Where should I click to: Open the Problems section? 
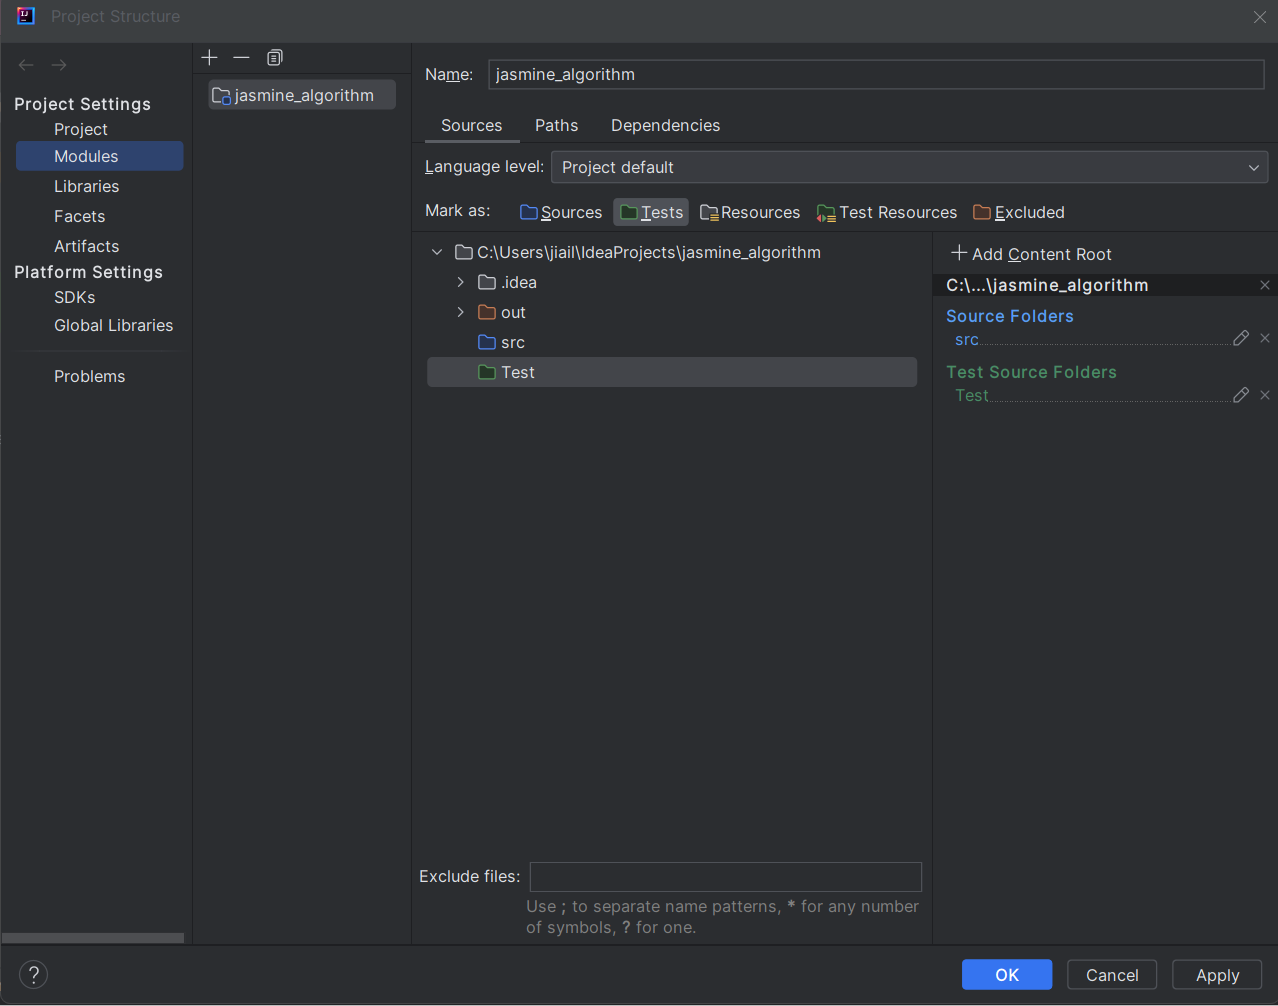point(89,376)
